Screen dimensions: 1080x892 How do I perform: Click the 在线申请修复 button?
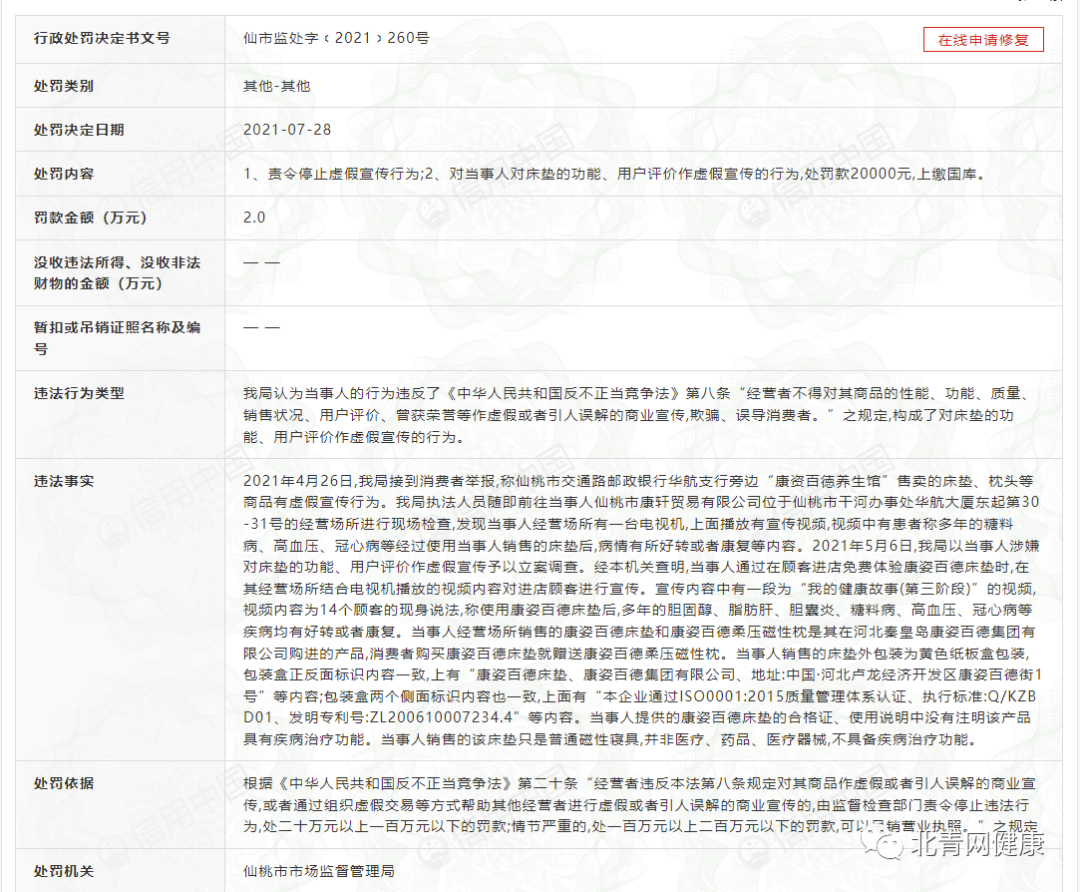tap(983, 40)
